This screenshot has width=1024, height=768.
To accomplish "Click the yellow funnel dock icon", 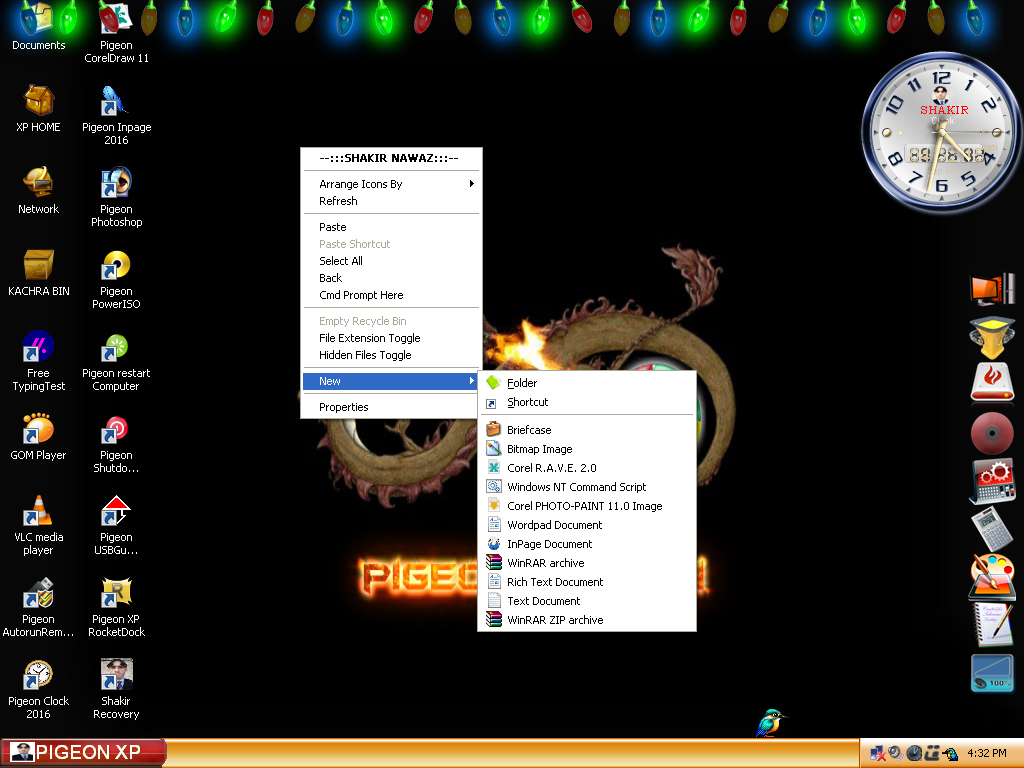I will (992, 338).
